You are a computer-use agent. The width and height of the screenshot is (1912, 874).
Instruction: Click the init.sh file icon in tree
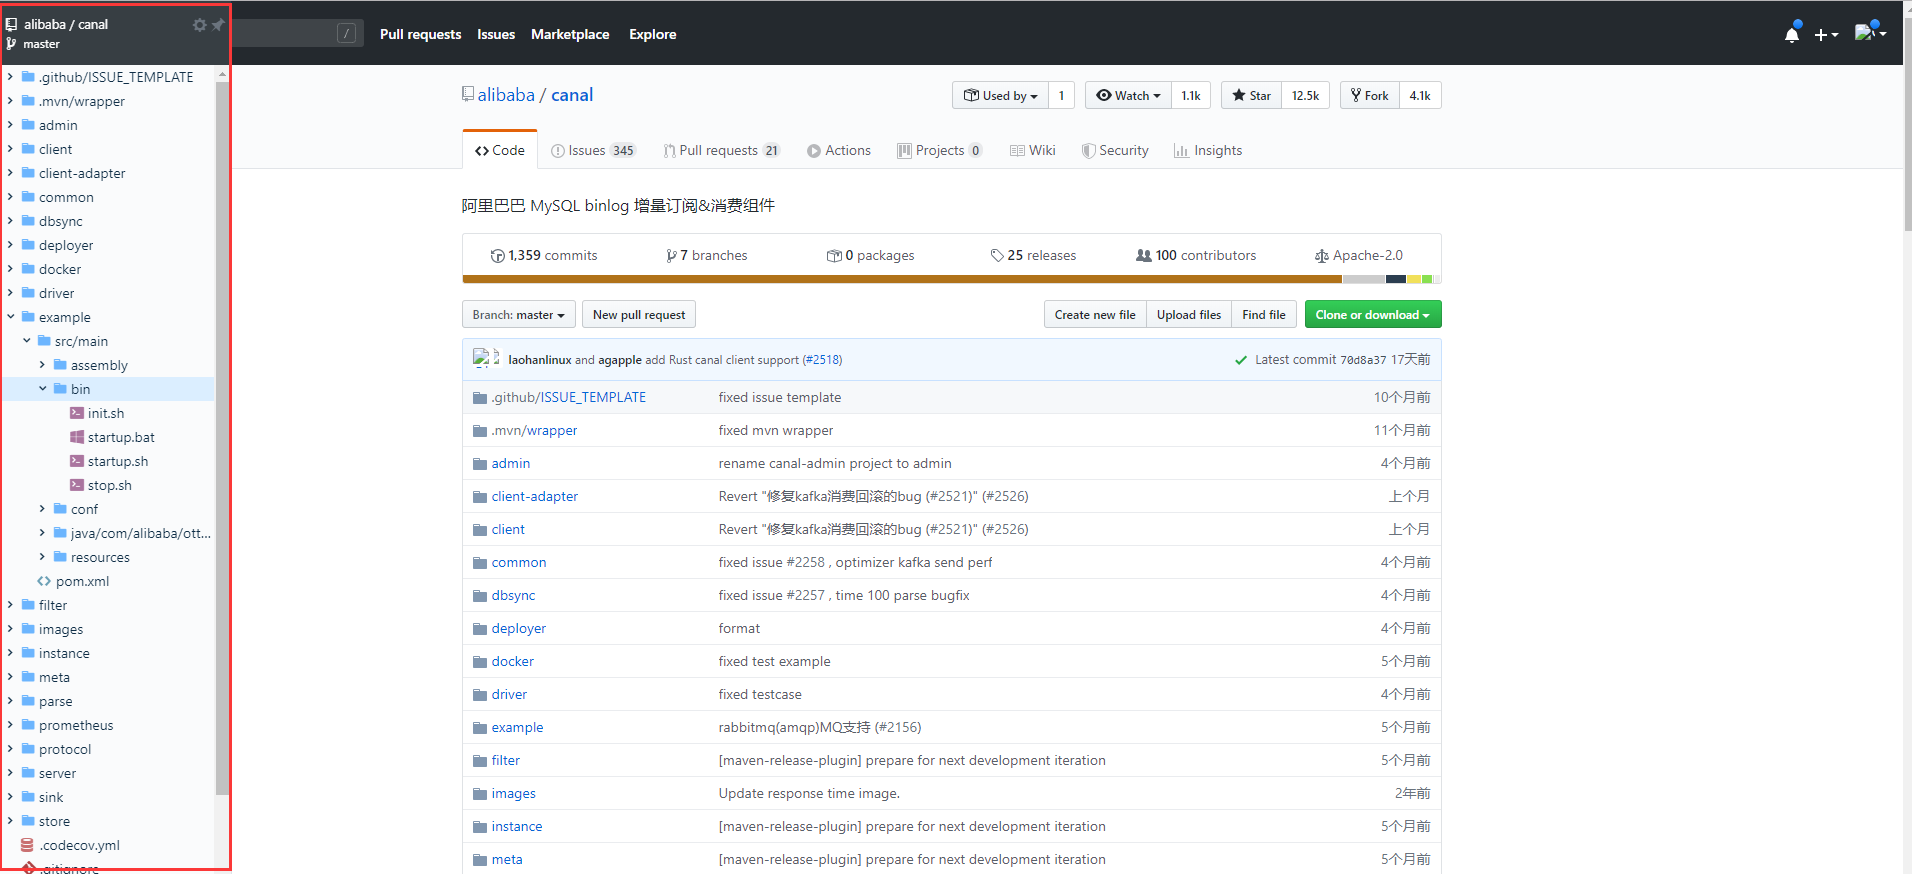(x=77, y=413)
